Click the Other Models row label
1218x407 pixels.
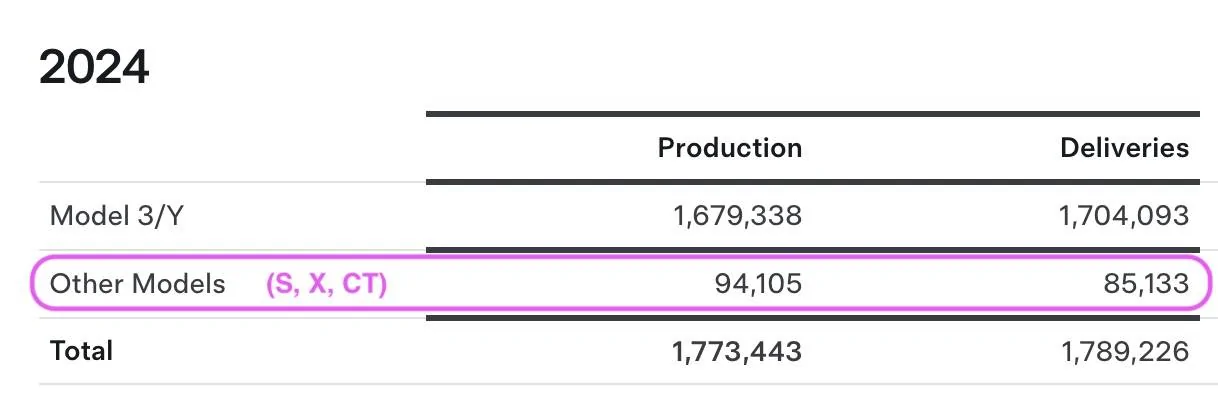(138, 283)
